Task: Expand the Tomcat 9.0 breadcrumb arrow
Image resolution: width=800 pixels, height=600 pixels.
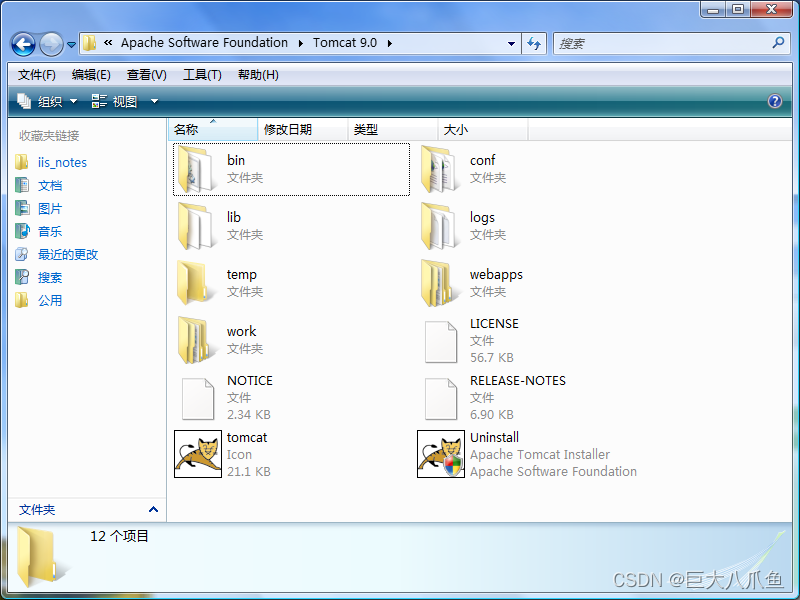Action: tap(390, 43)
